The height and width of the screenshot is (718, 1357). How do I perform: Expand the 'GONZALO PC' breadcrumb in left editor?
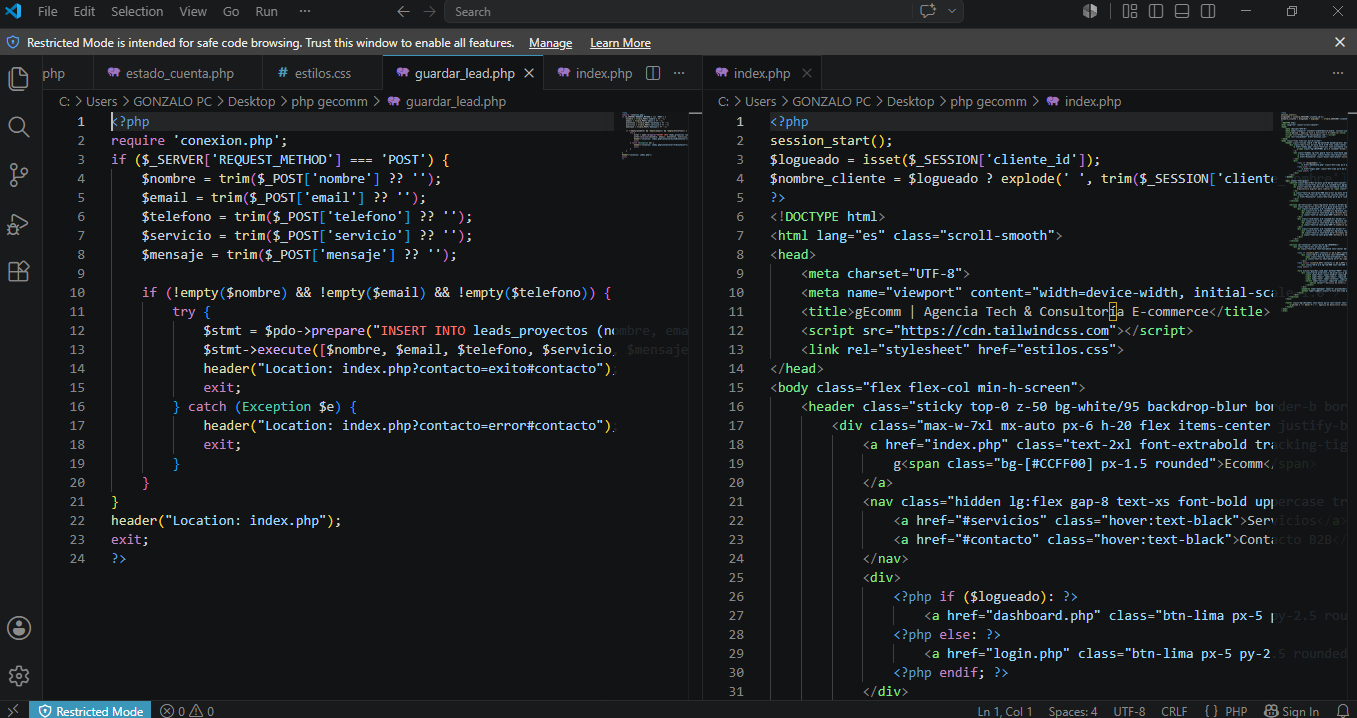(171, 101)
